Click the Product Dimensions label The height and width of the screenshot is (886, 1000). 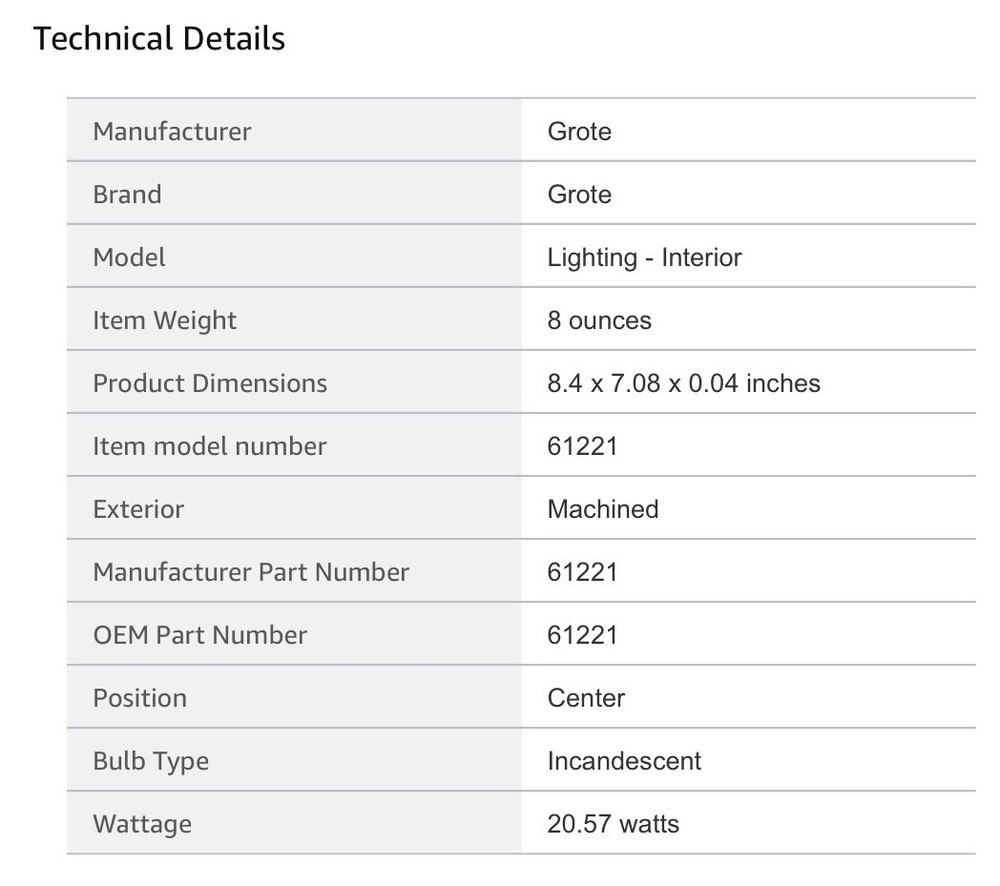(210, 383)
